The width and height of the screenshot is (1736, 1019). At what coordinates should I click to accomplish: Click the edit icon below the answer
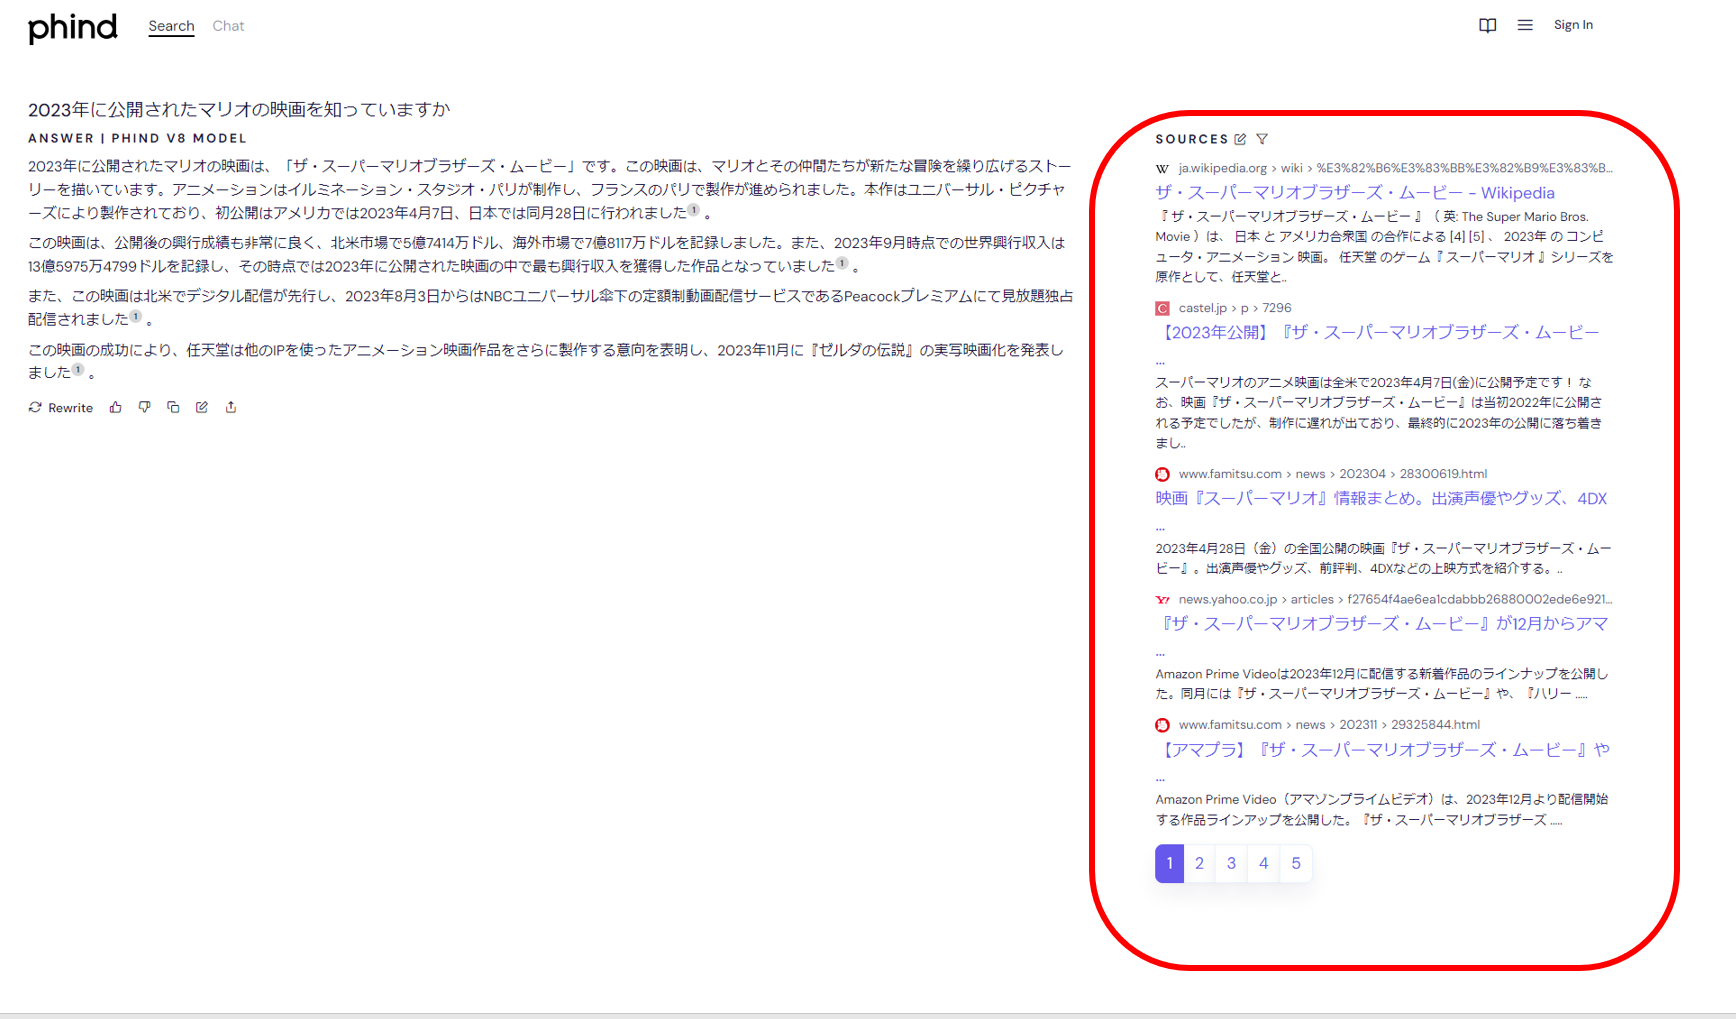click(x=202, y=407)
